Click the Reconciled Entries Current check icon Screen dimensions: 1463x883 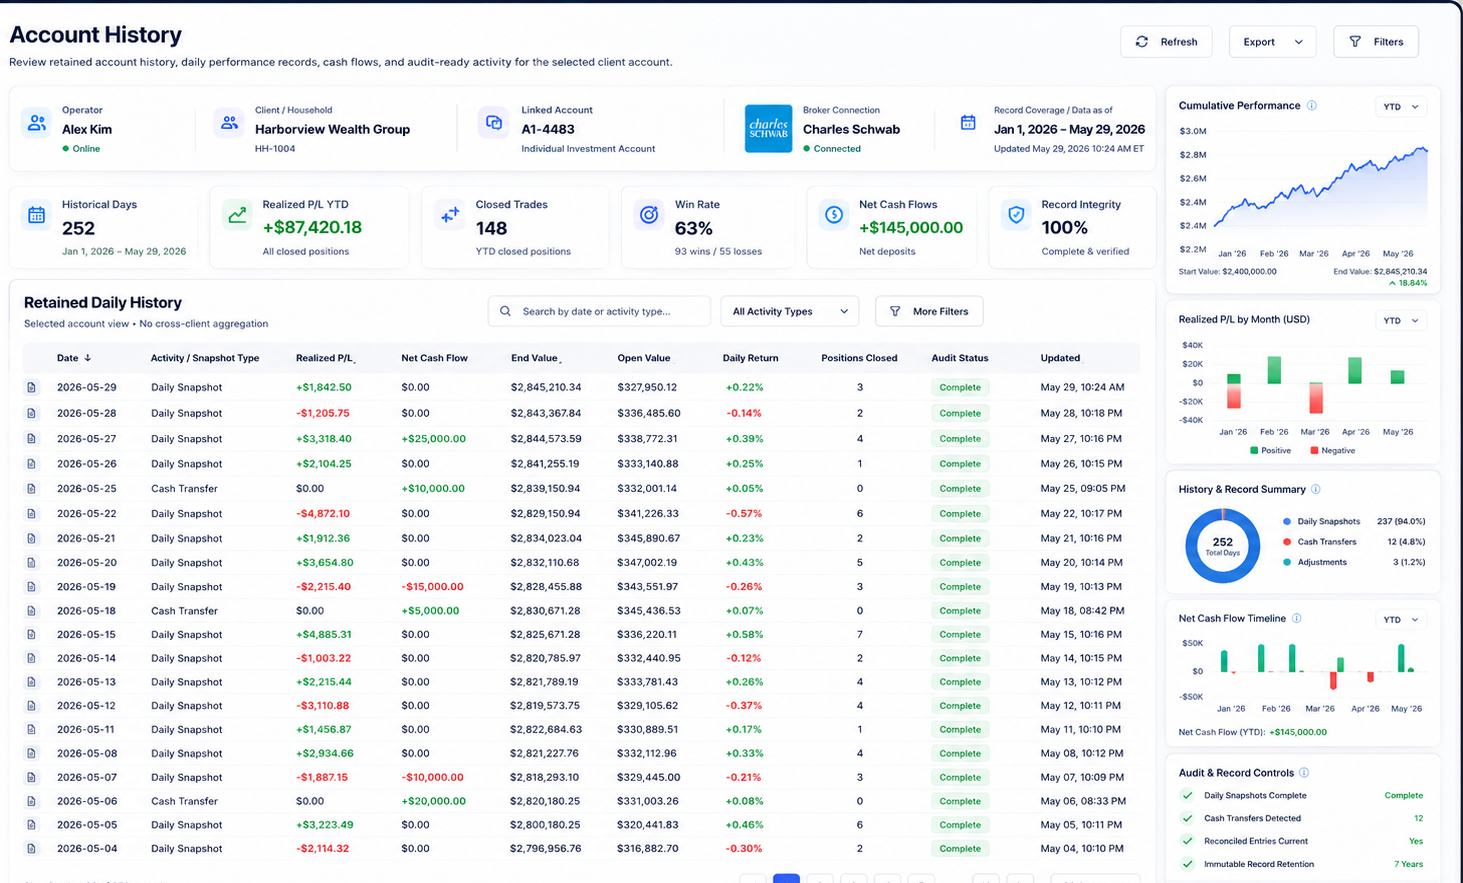tap(1187, 842)
